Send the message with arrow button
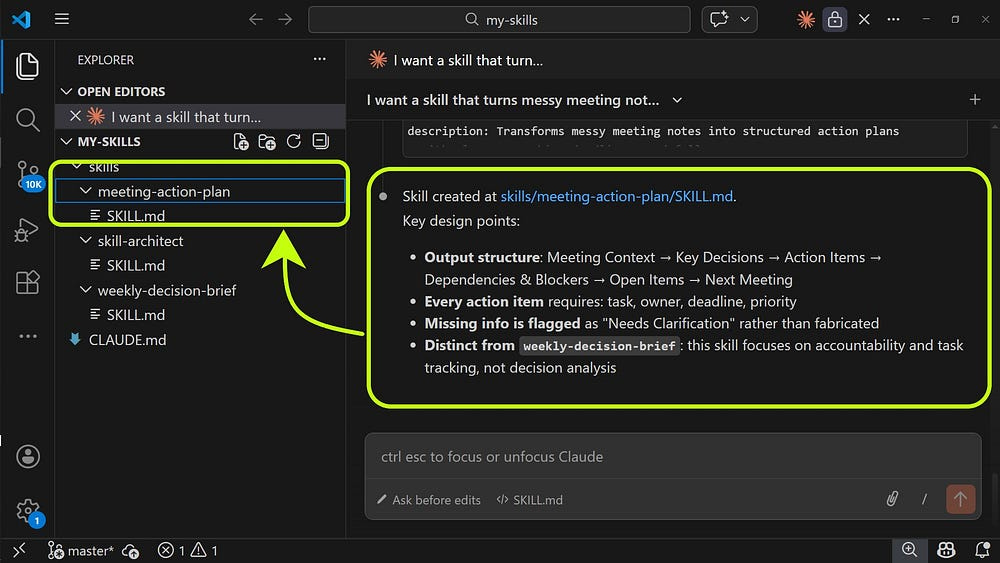The image size is (1000, 563). (x=960, y=499)
